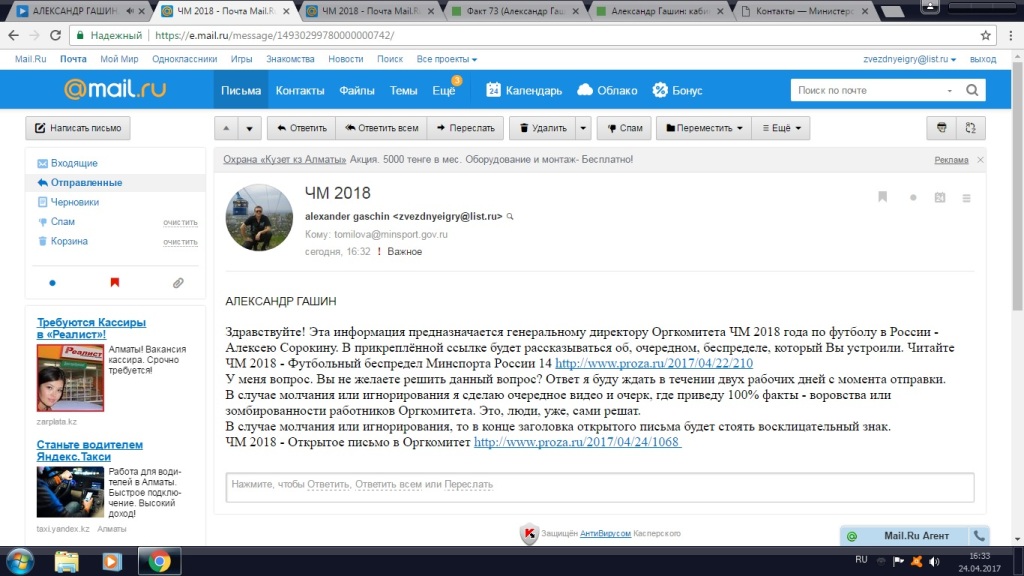Switch to browser tab Контакты — Министерство
This screenshot has height=576, width=1024.
pos(806,10)
